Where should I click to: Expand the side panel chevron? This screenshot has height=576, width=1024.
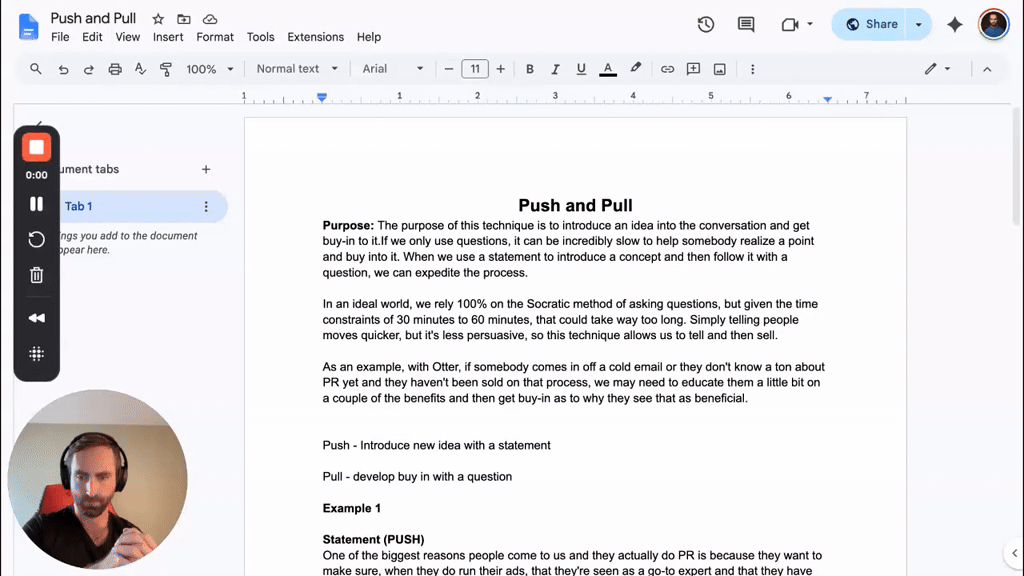(x=1014, y=553)
